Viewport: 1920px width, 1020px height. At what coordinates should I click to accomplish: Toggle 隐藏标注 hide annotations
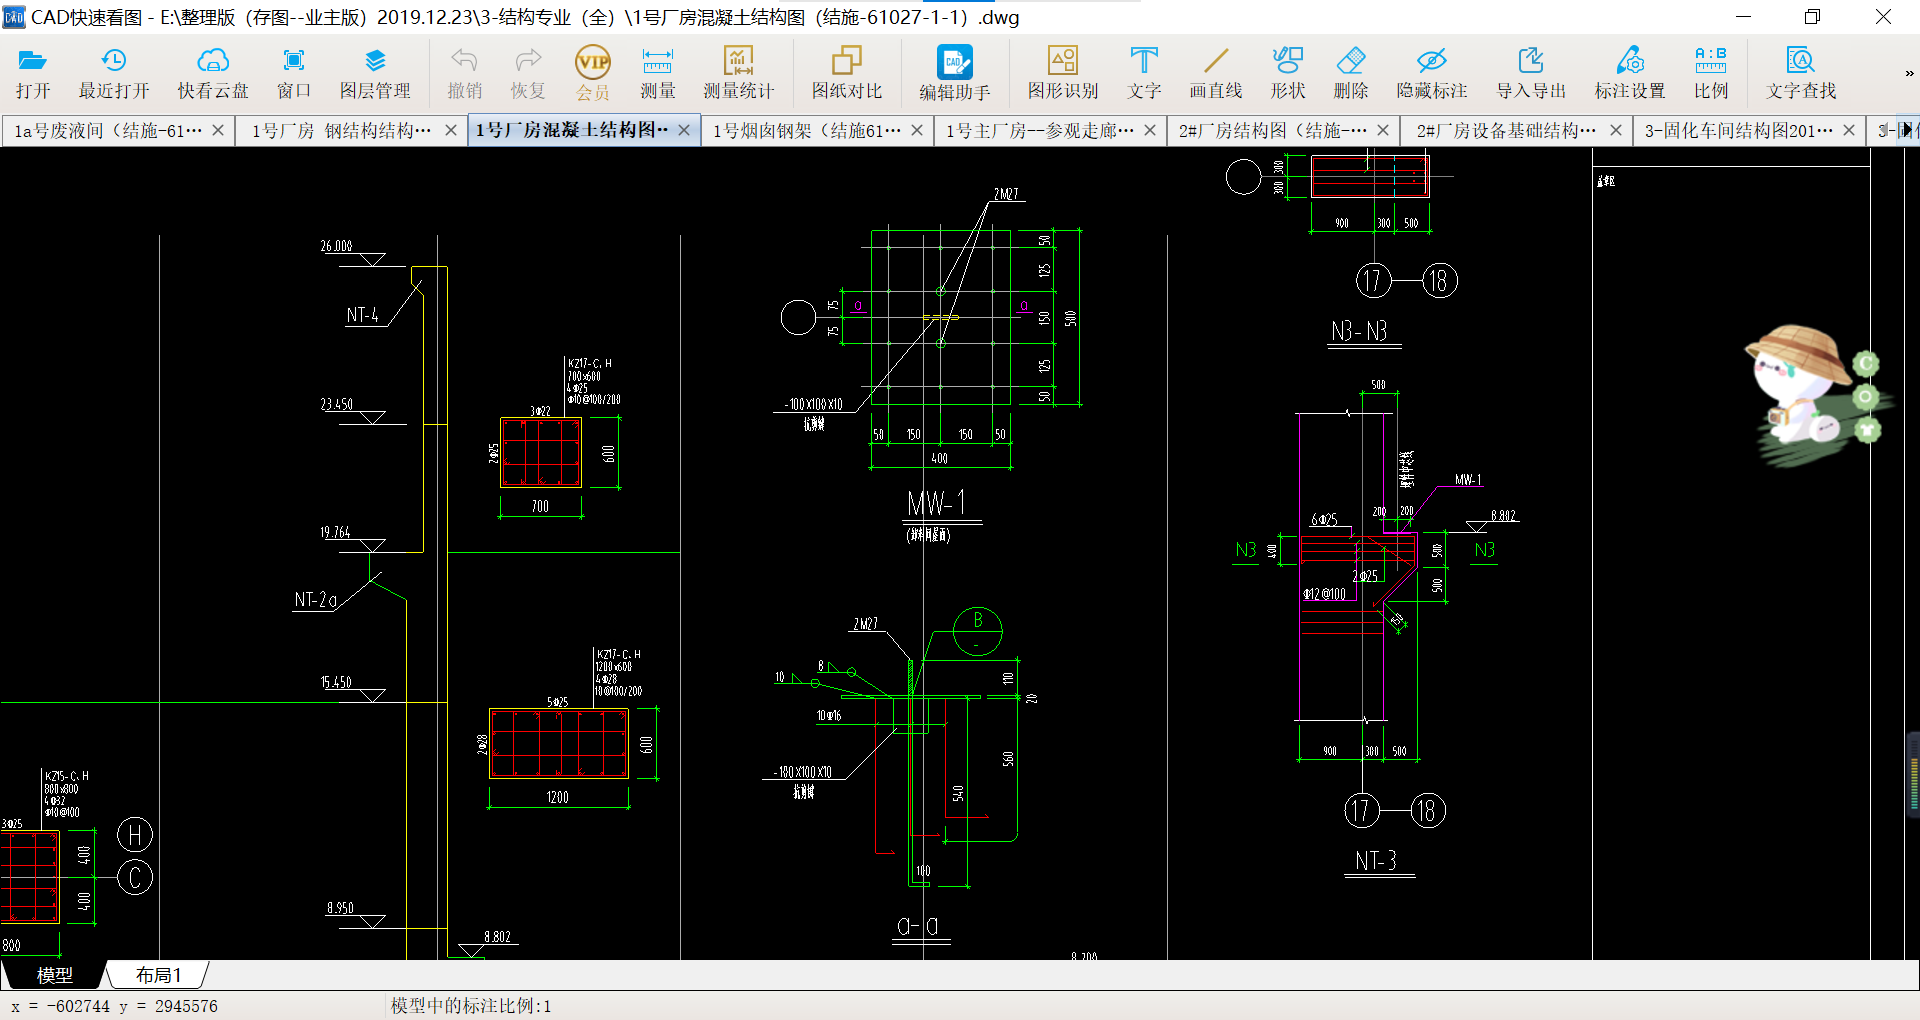coord(1432,72)
